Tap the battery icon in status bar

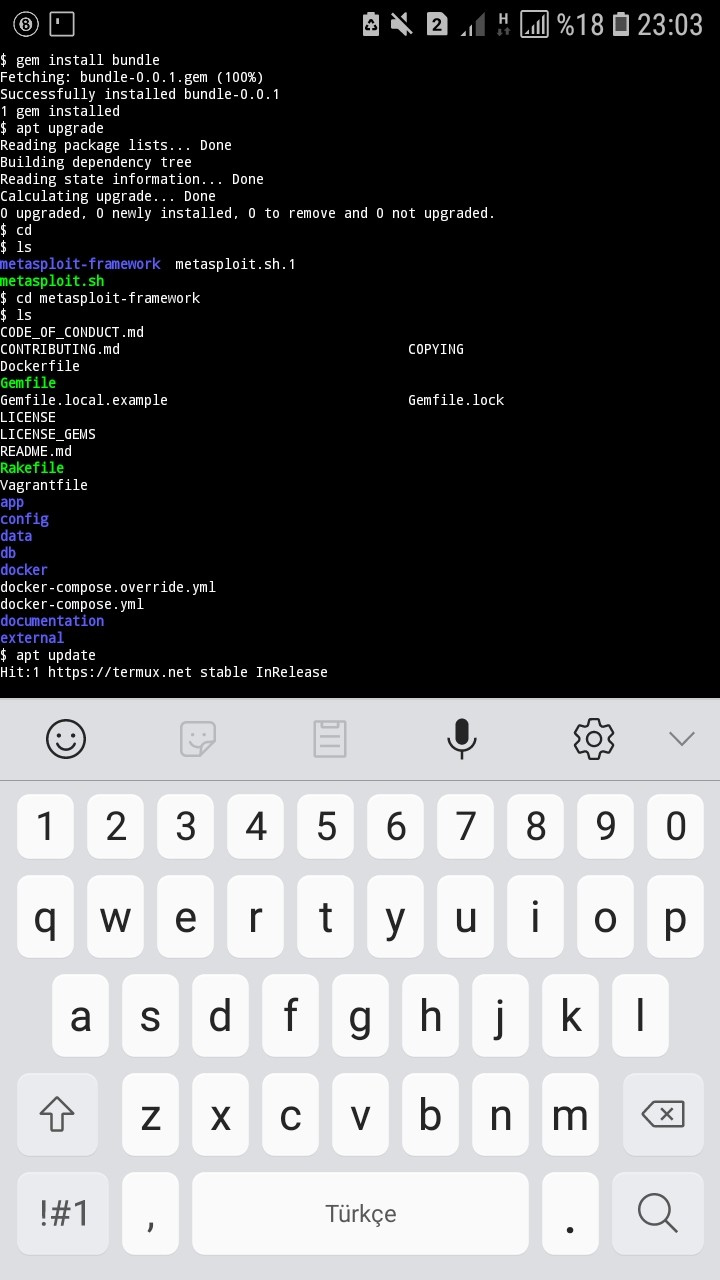(620, 24)
